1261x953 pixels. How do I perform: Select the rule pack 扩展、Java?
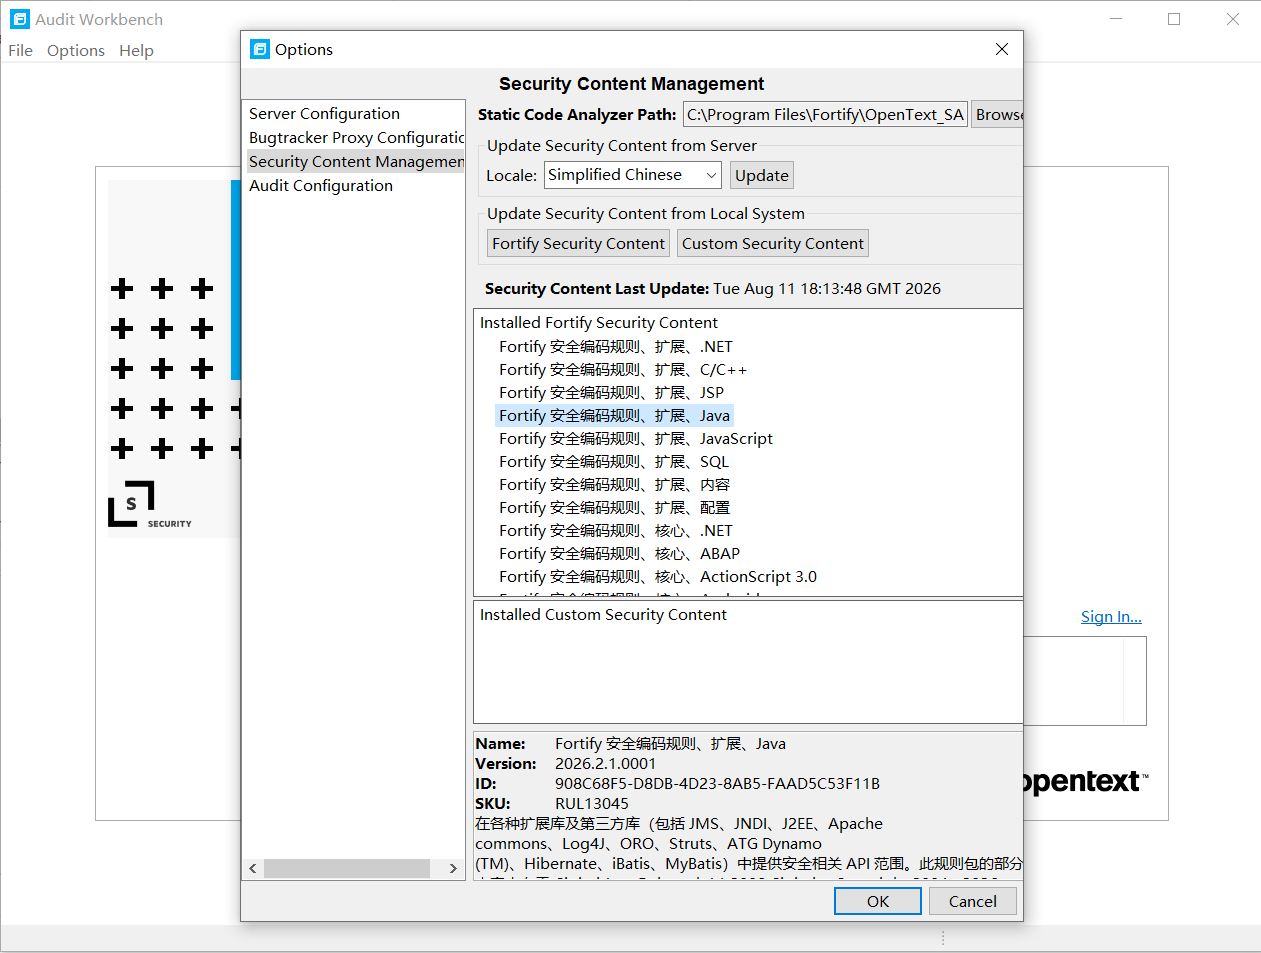[x=615, y=416]
